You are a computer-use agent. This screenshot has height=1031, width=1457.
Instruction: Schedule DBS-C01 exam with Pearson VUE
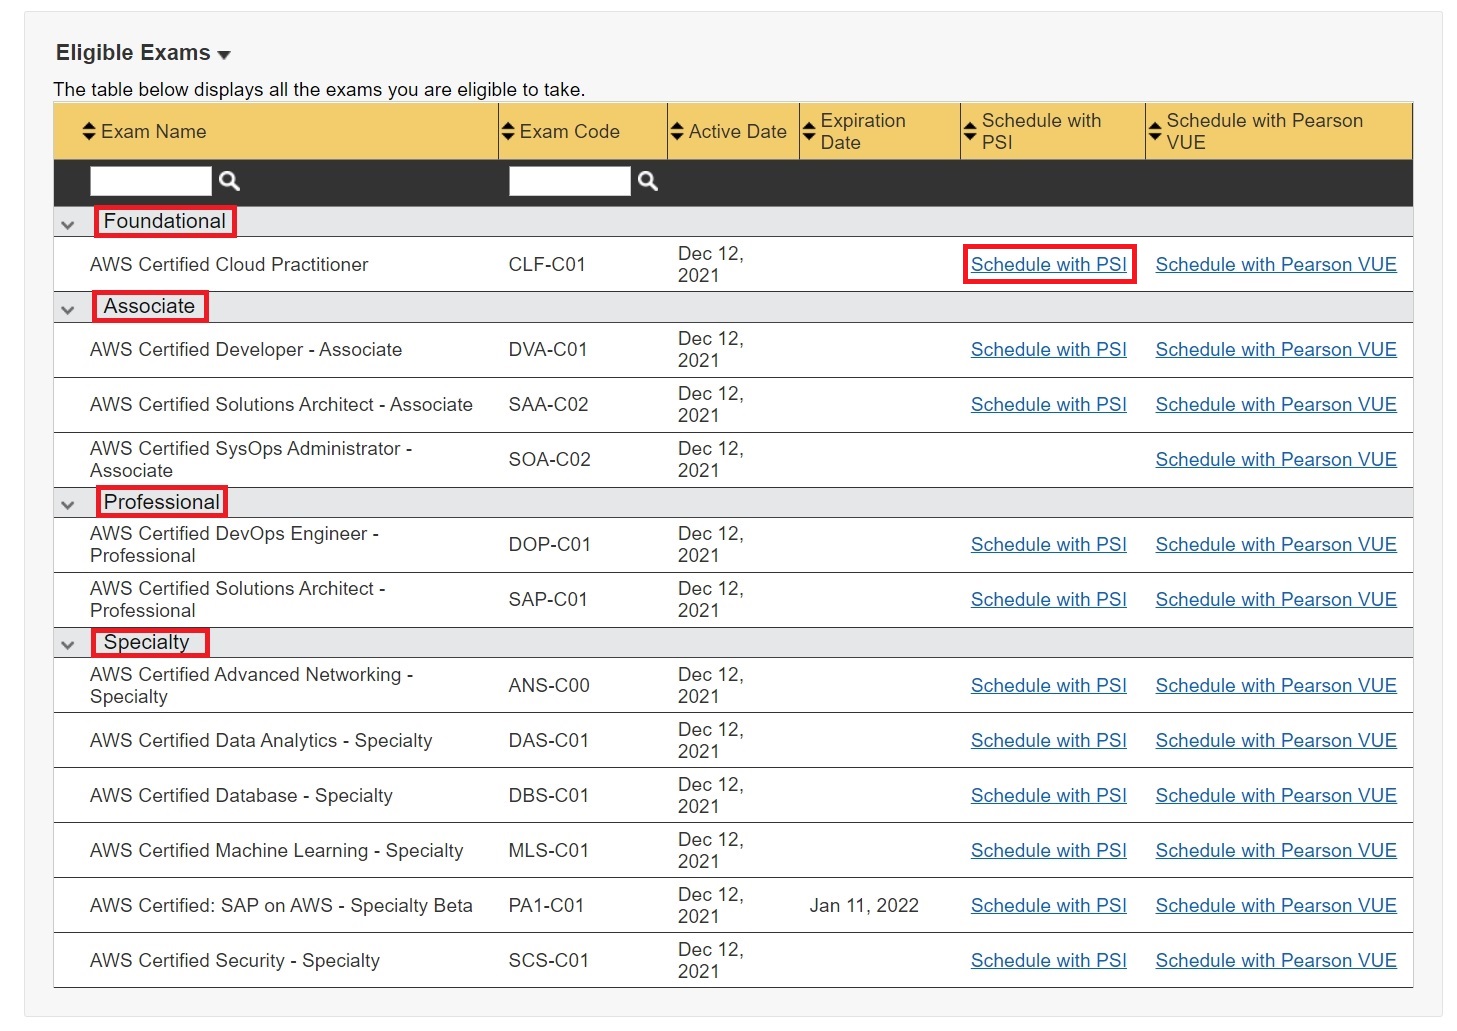(x=1276, y=795)
